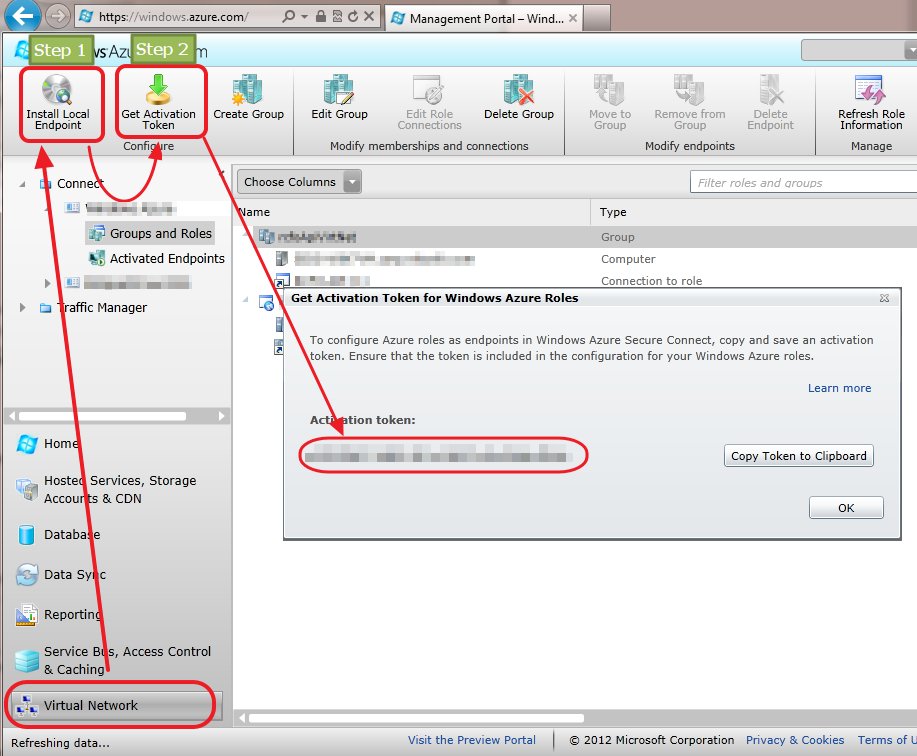
Task: Expand the second blurred subscription node
Action: point(47,284)
